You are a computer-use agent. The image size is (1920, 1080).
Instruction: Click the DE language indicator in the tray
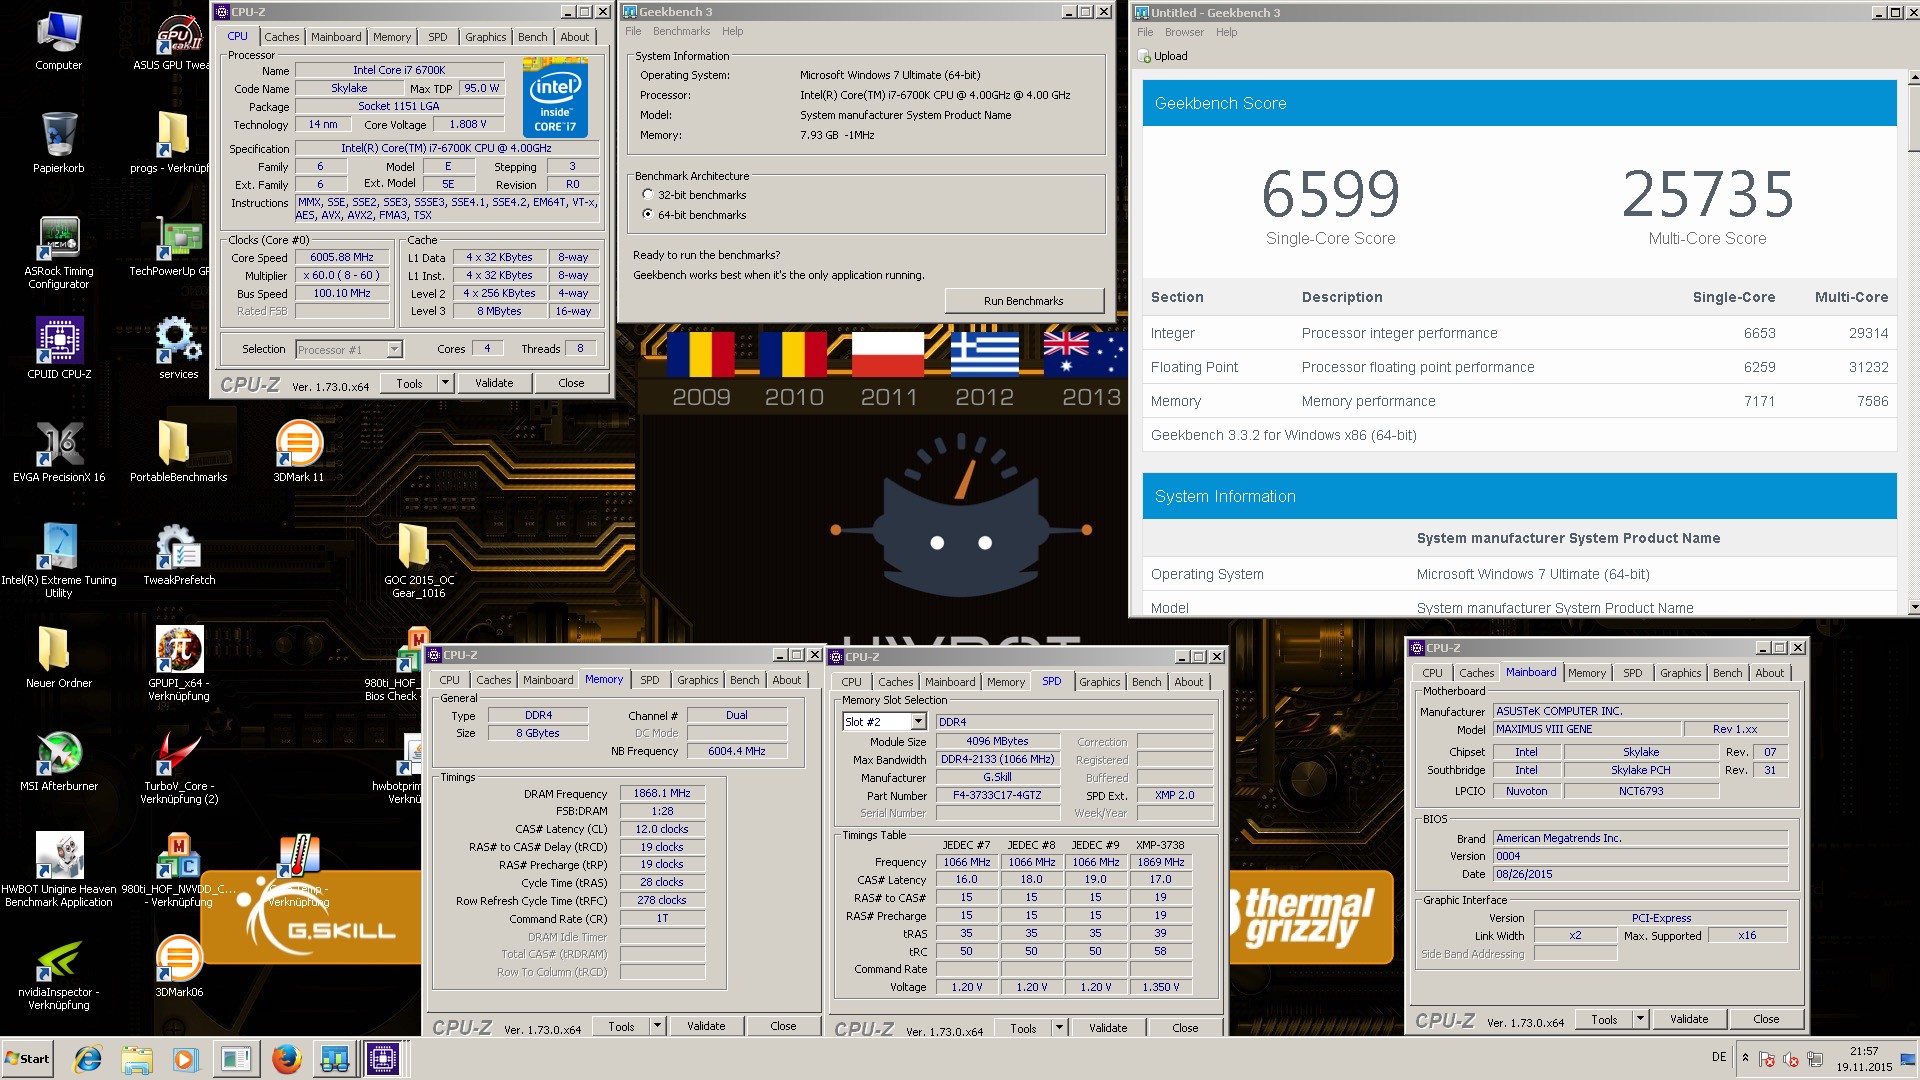(x=1718, y=1057)
